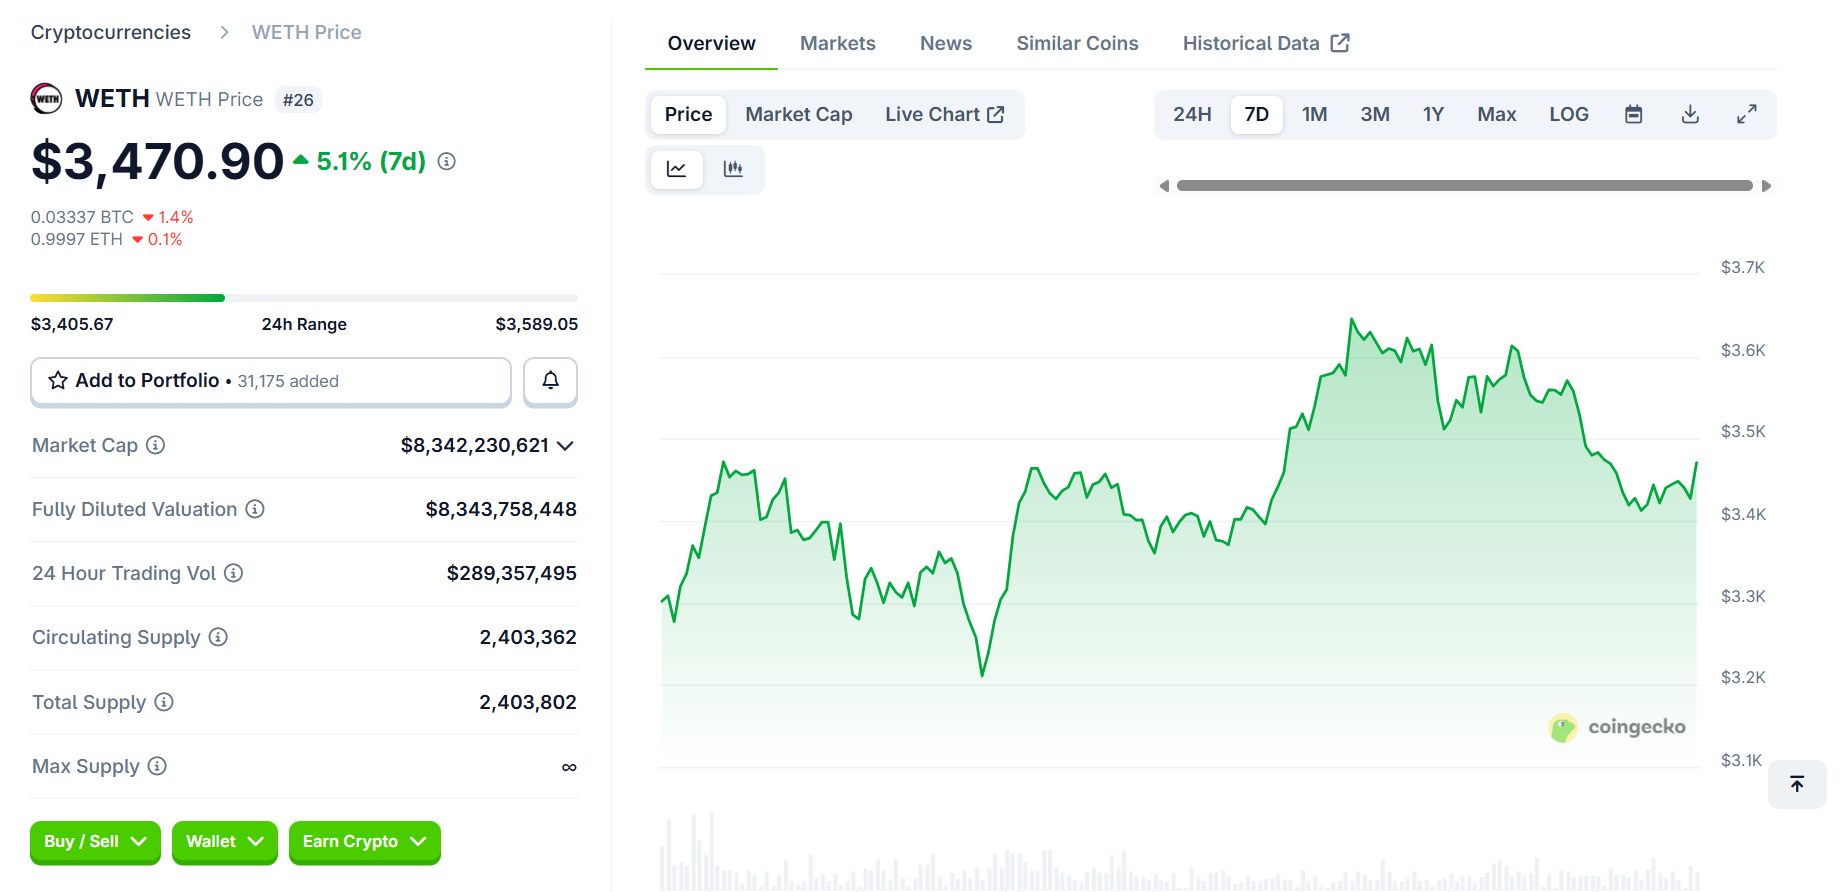Click the $8,343,758,448 fully diluted value

pyautogui.click(x=501, y=509)
